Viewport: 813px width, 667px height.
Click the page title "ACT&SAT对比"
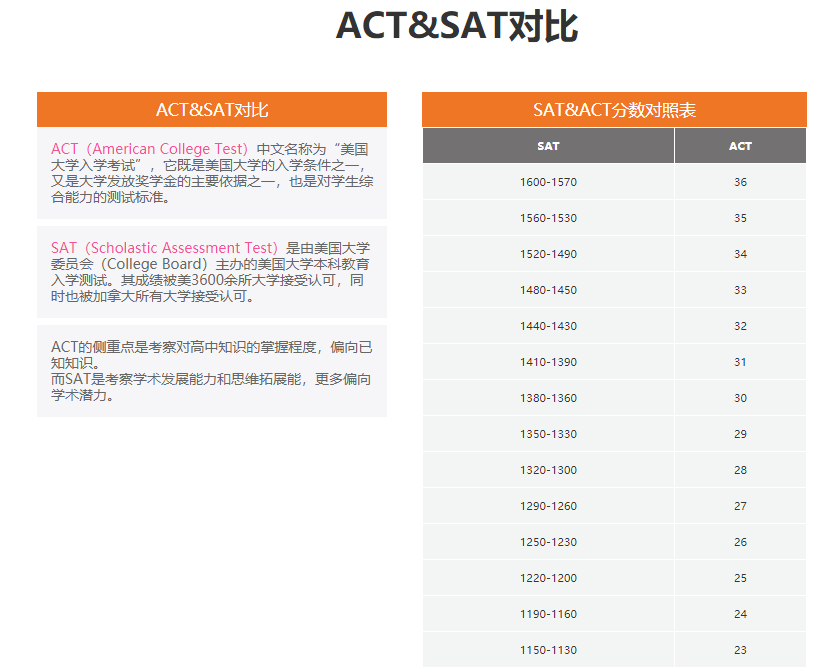coord(456,27)
